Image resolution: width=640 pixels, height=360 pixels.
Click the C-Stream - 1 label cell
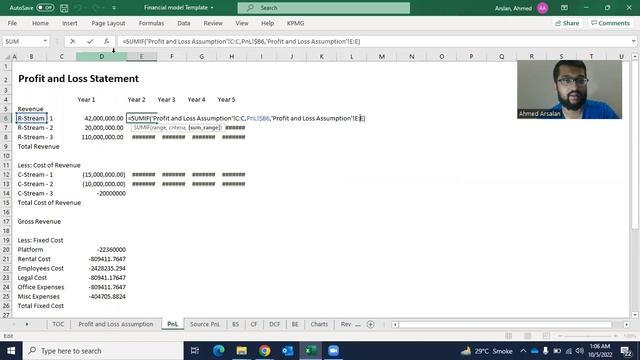pyautogui.click(x=35, y=175)
